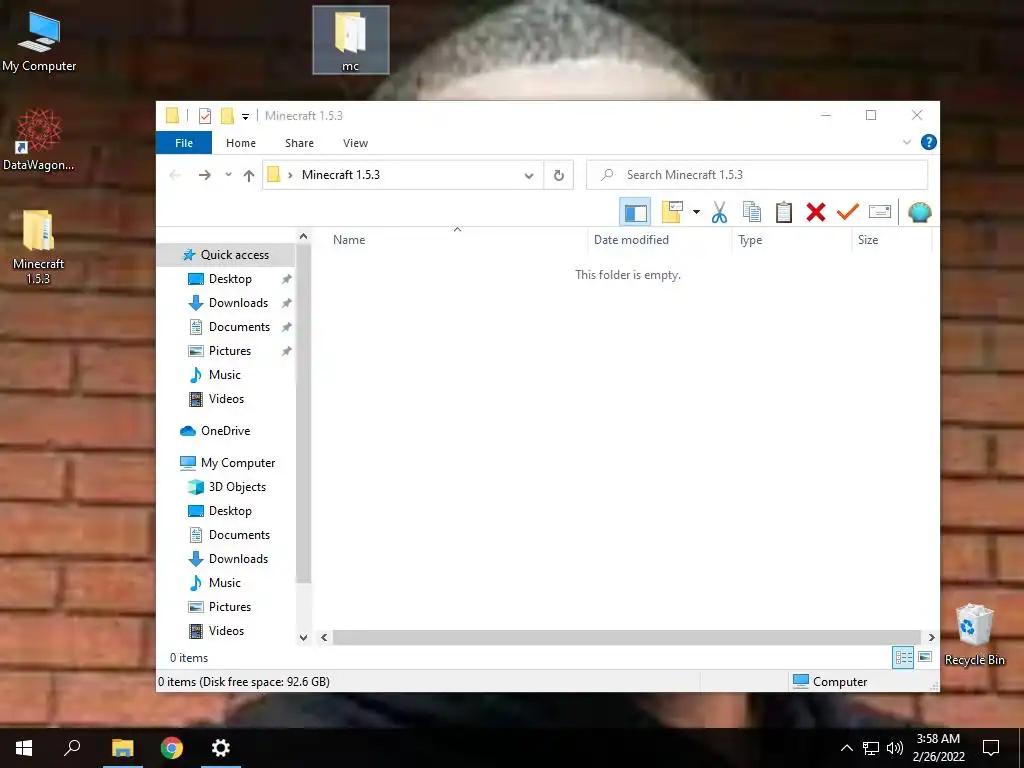1024x768 pixels.
Task: Expand the folder options dropdown arrow
Action: coord(696,212)
